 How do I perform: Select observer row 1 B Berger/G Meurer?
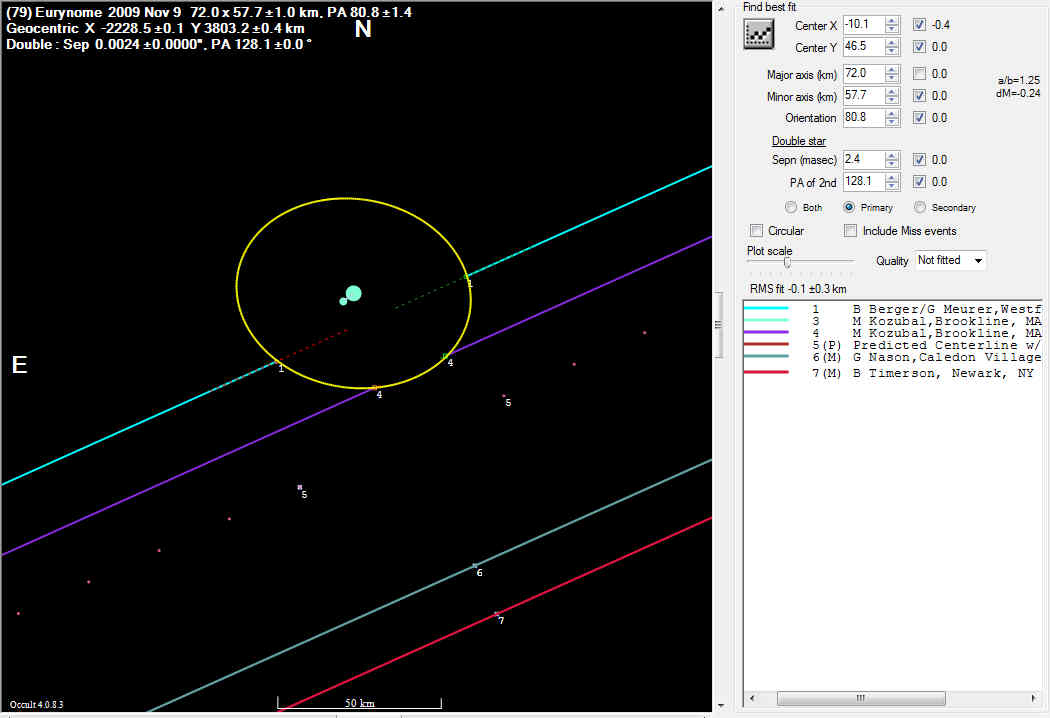[893, 309]
